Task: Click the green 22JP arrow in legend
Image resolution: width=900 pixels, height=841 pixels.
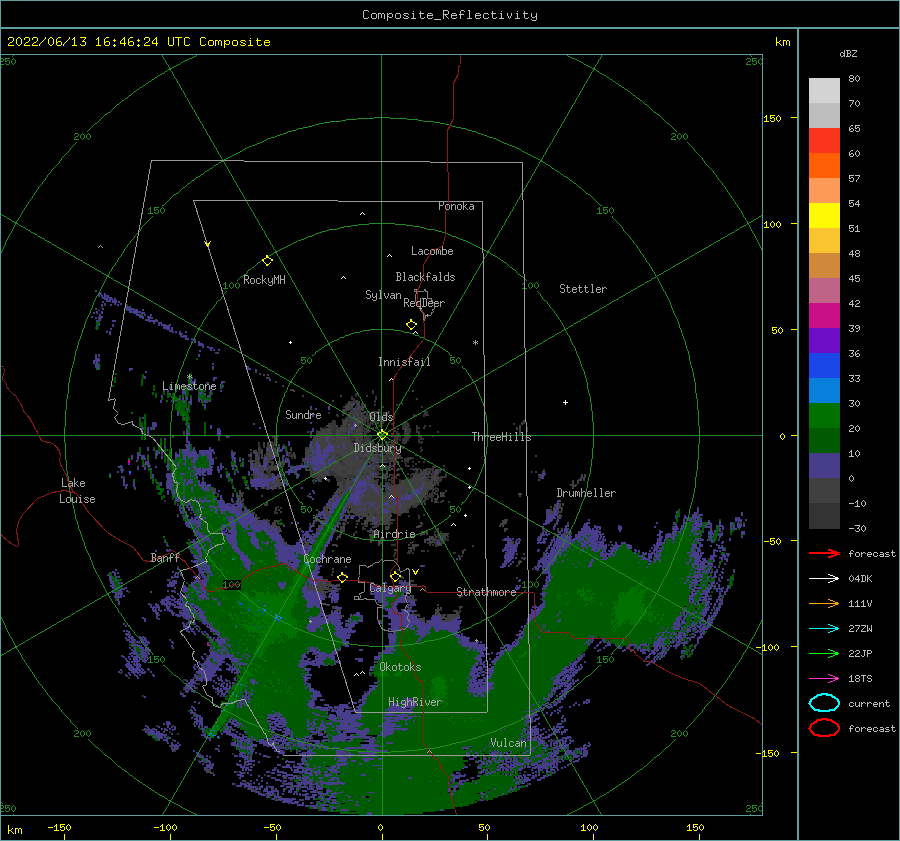Action: pos(824,653)
